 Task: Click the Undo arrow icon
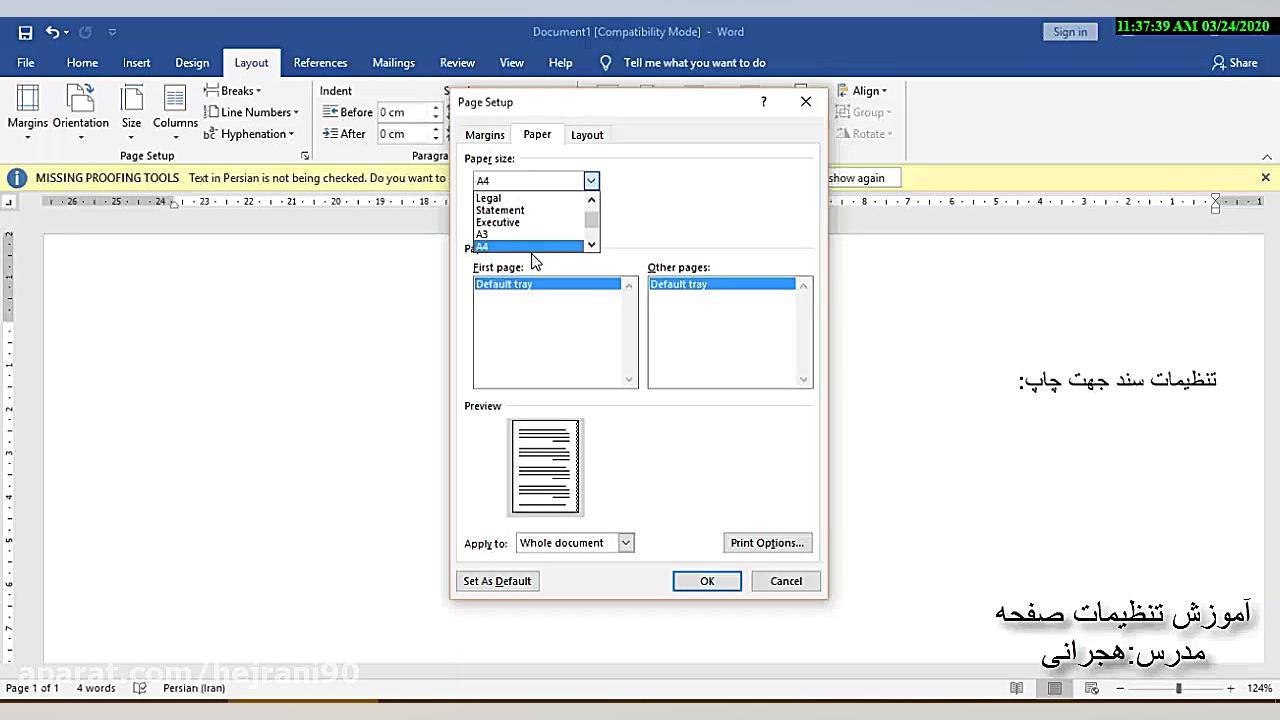52,32
